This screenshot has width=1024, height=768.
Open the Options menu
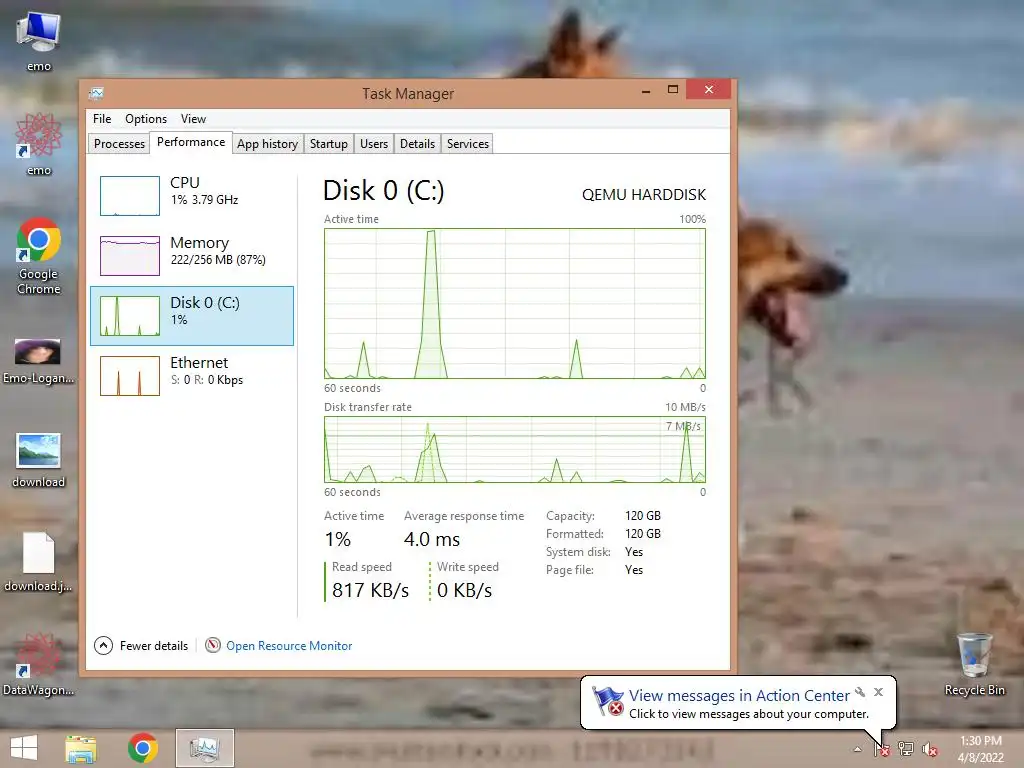click(146, 119)
